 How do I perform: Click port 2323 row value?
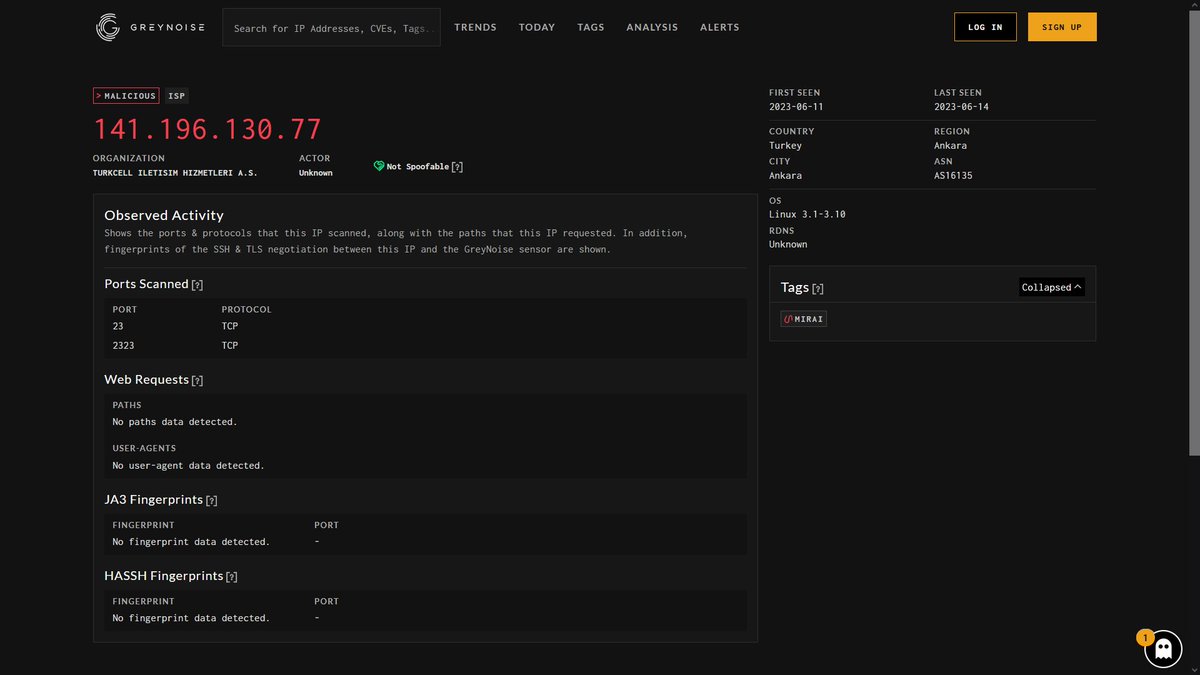coord(124,346)
